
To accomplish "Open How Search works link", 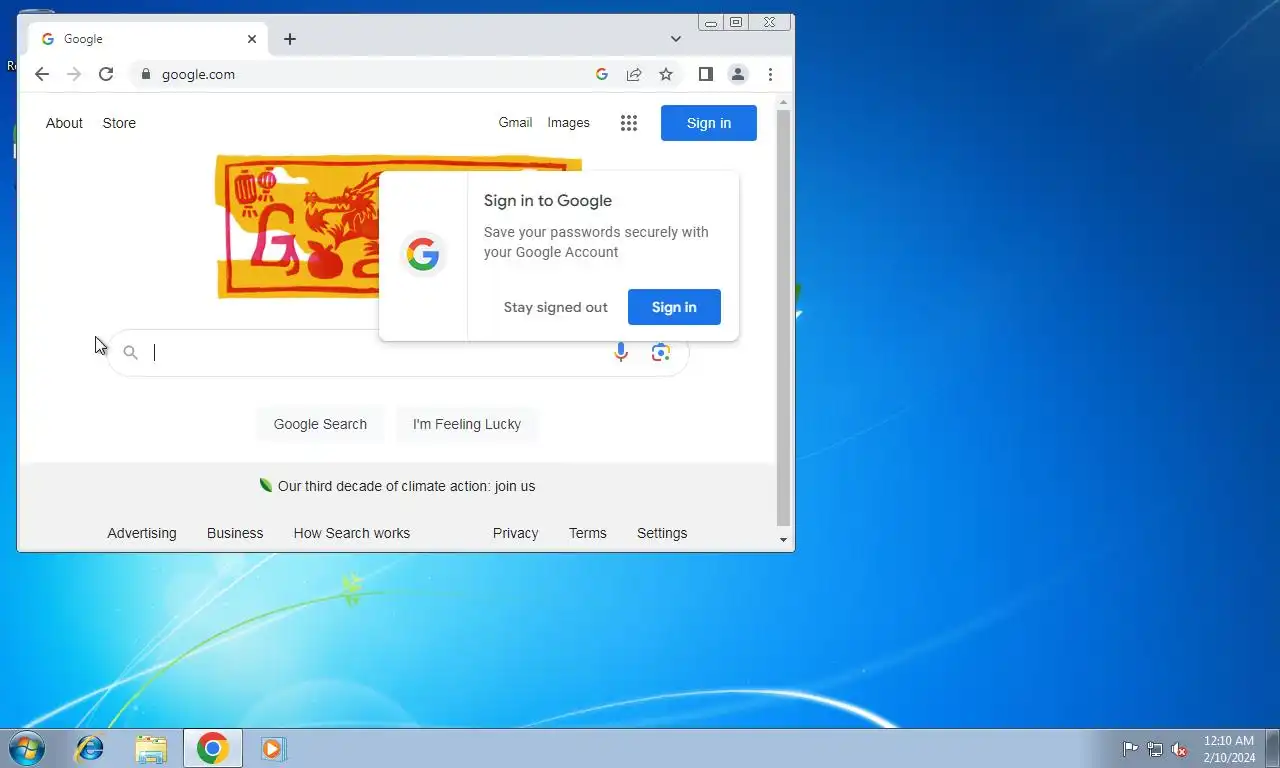I will click(352, 533).
